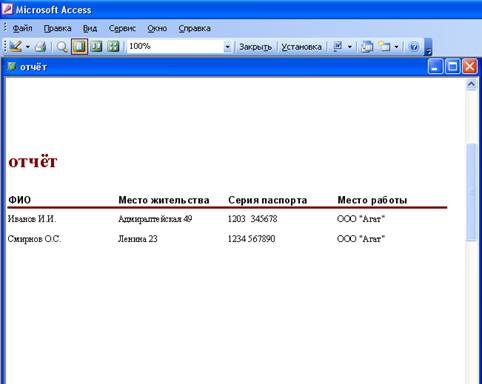Toggle Two Pages view
The height and width of the screenshot is (384, 482).
(x=97, y=46)
